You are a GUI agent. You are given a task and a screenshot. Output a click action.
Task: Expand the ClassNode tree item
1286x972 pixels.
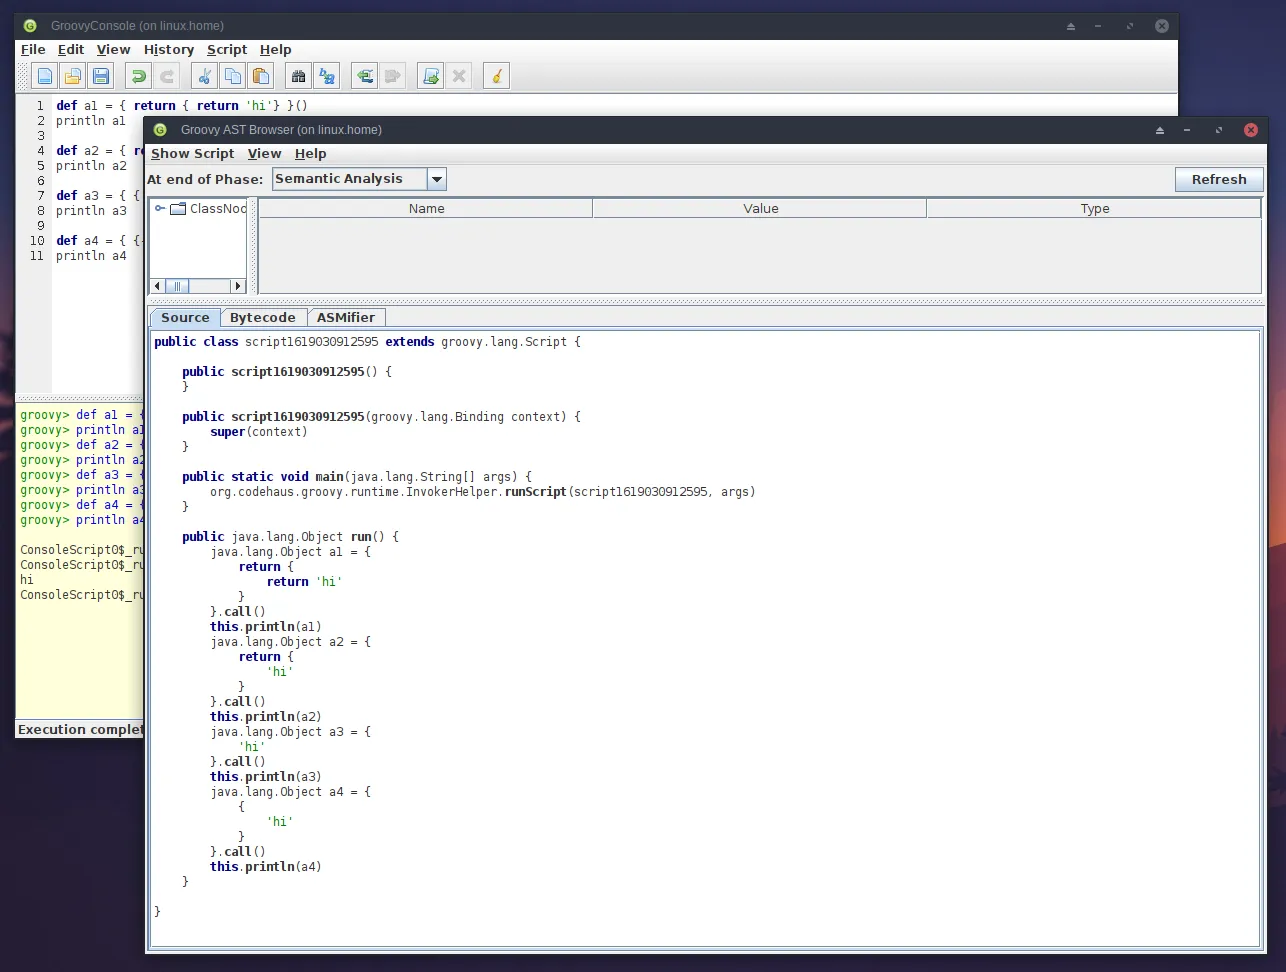(159, 209)
